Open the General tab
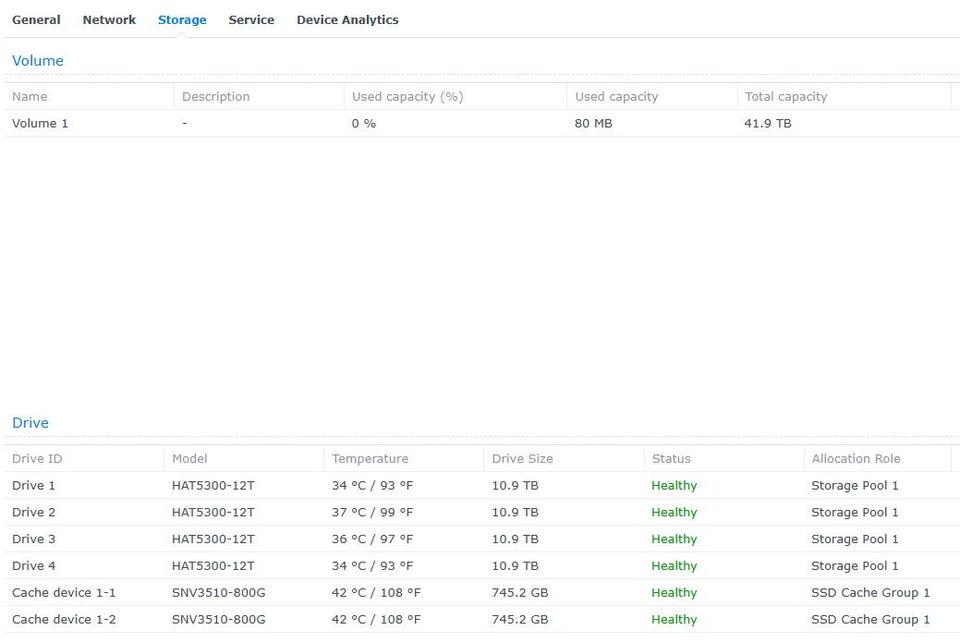 [36, 20]
